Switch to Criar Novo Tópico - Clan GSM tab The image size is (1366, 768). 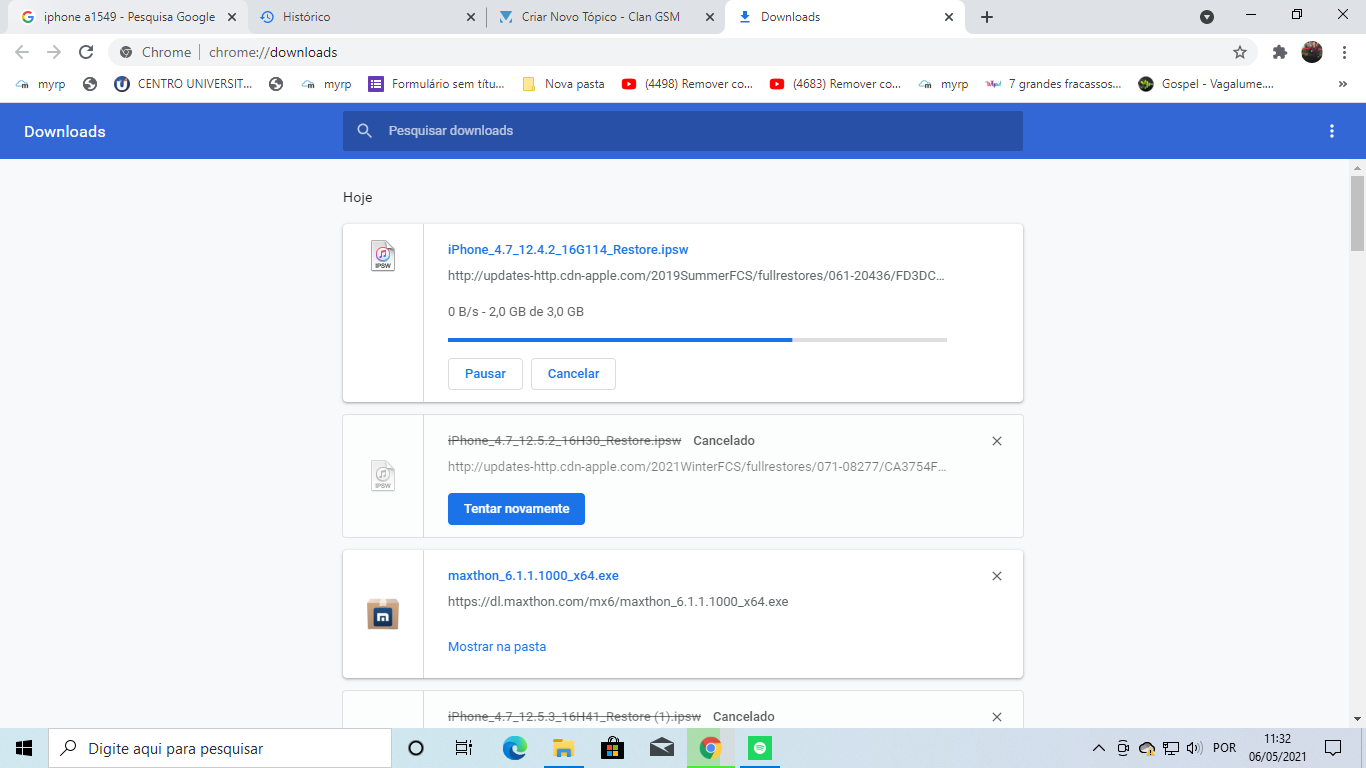click(604, 17)
